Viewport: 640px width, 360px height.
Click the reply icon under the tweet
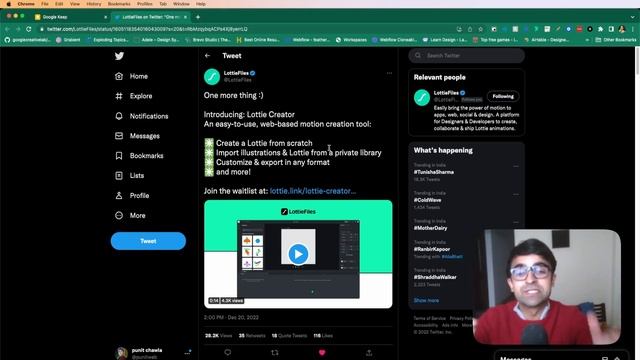pos(228,352)
